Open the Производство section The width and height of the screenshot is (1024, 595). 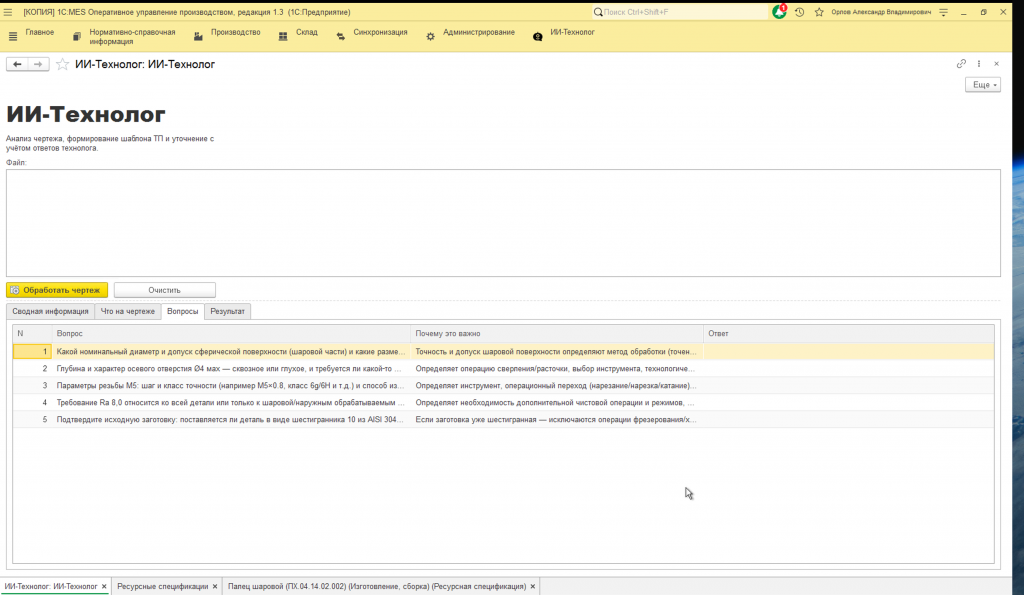coord(235,32)
